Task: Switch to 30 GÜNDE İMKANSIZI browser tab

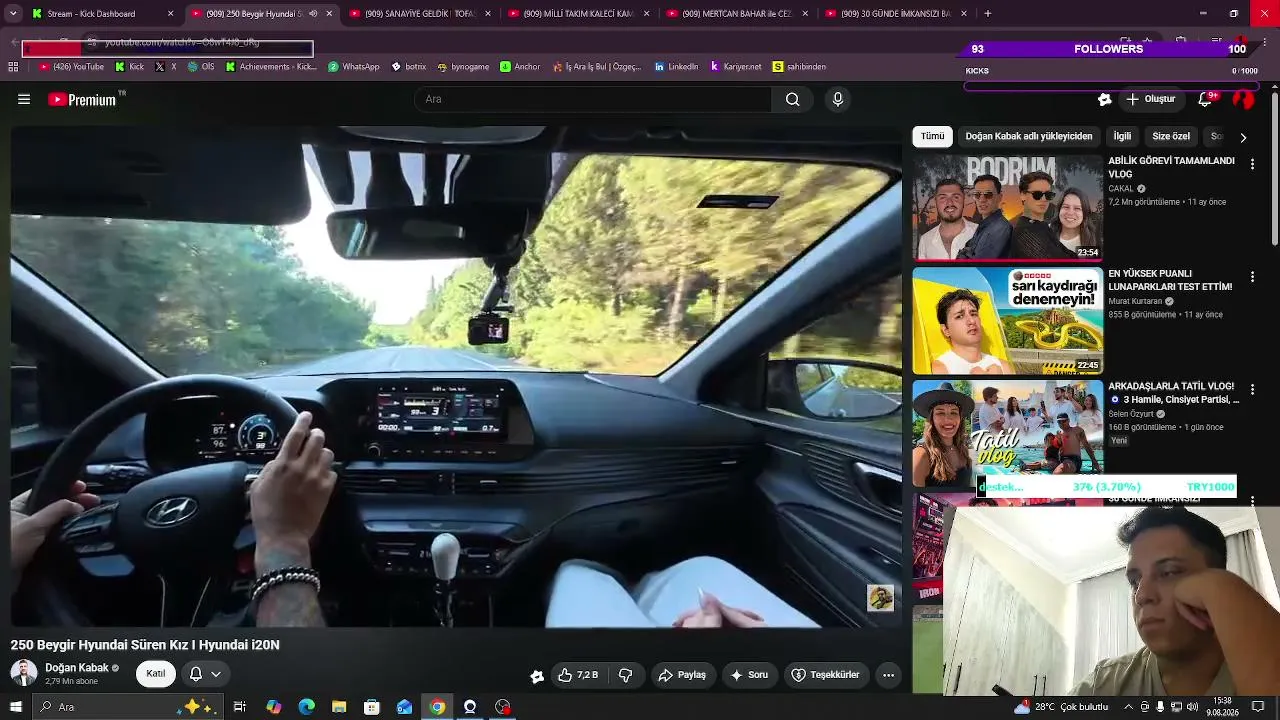Action: pyautogui.click(x=895, y=14)
